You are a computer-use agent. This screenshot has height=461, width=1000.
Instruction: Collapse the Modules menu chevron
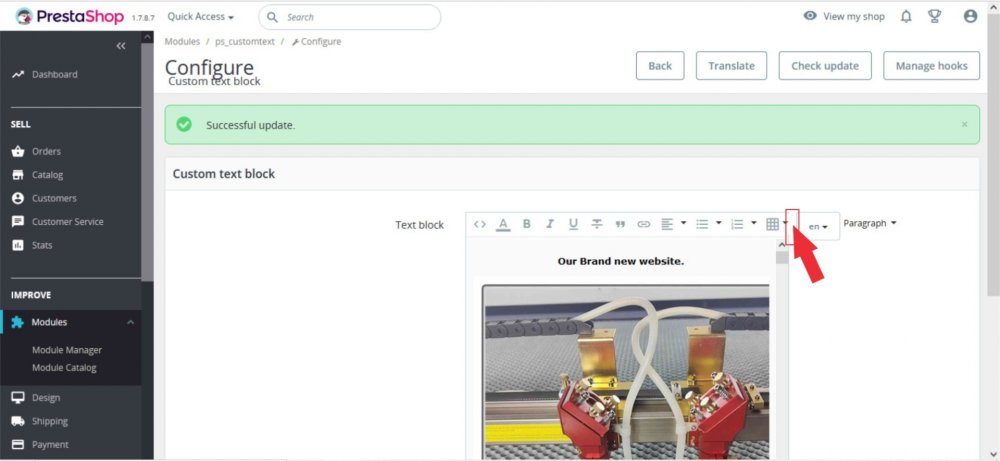pyautogui.click(x=130, y=323)
